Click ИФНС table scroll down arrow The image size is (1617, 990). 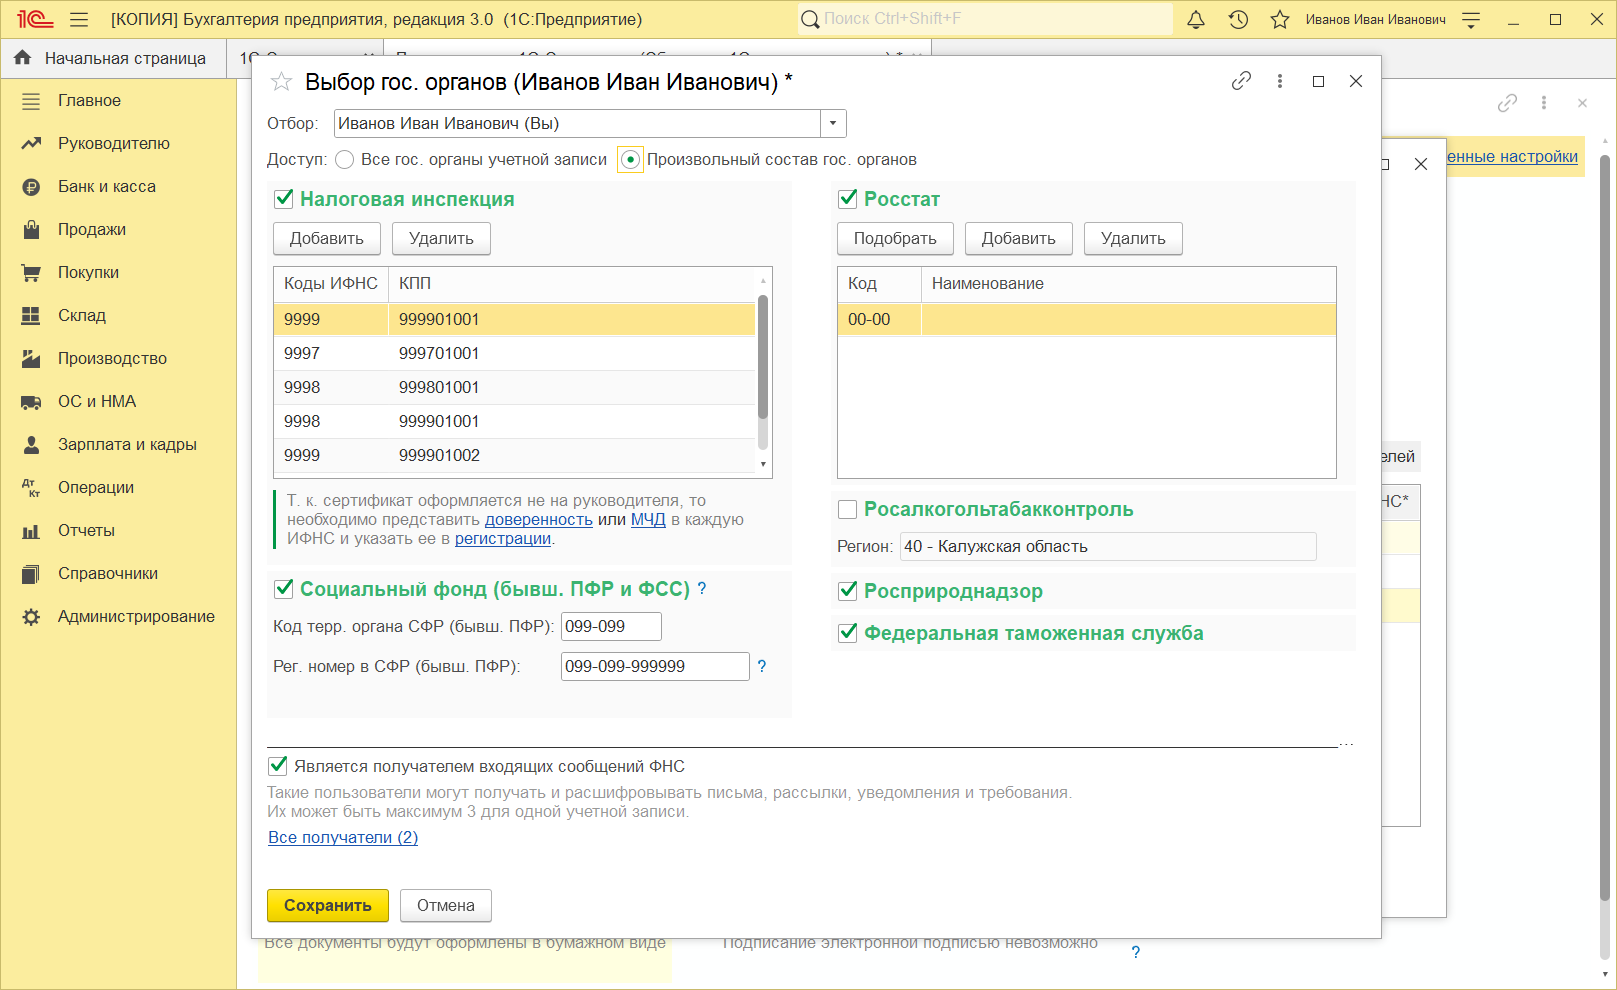coord(763,464)
